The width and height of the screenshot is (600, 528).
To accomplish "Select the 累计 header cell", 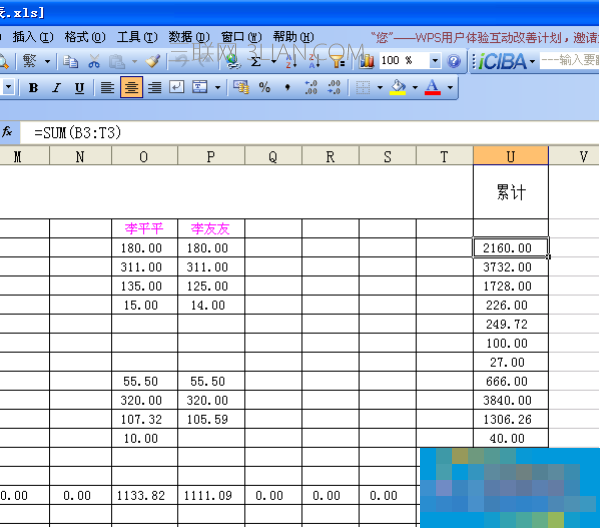I will click(511, 192).
